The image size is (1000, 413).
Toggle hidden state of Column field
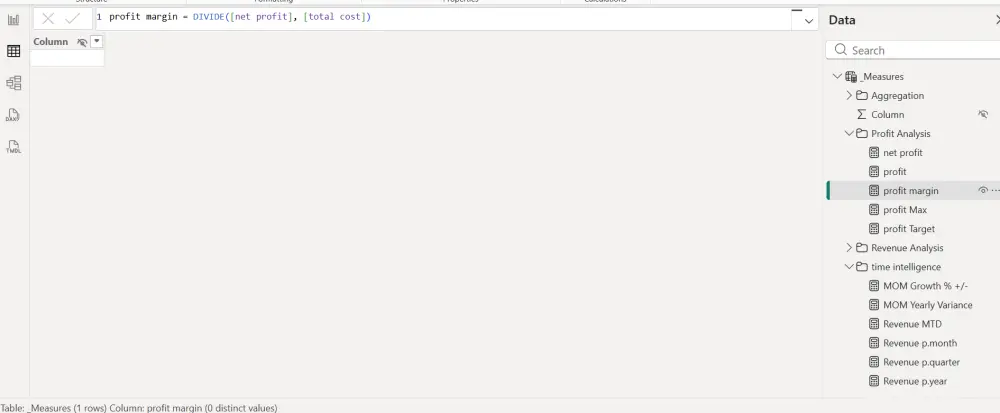983,114
